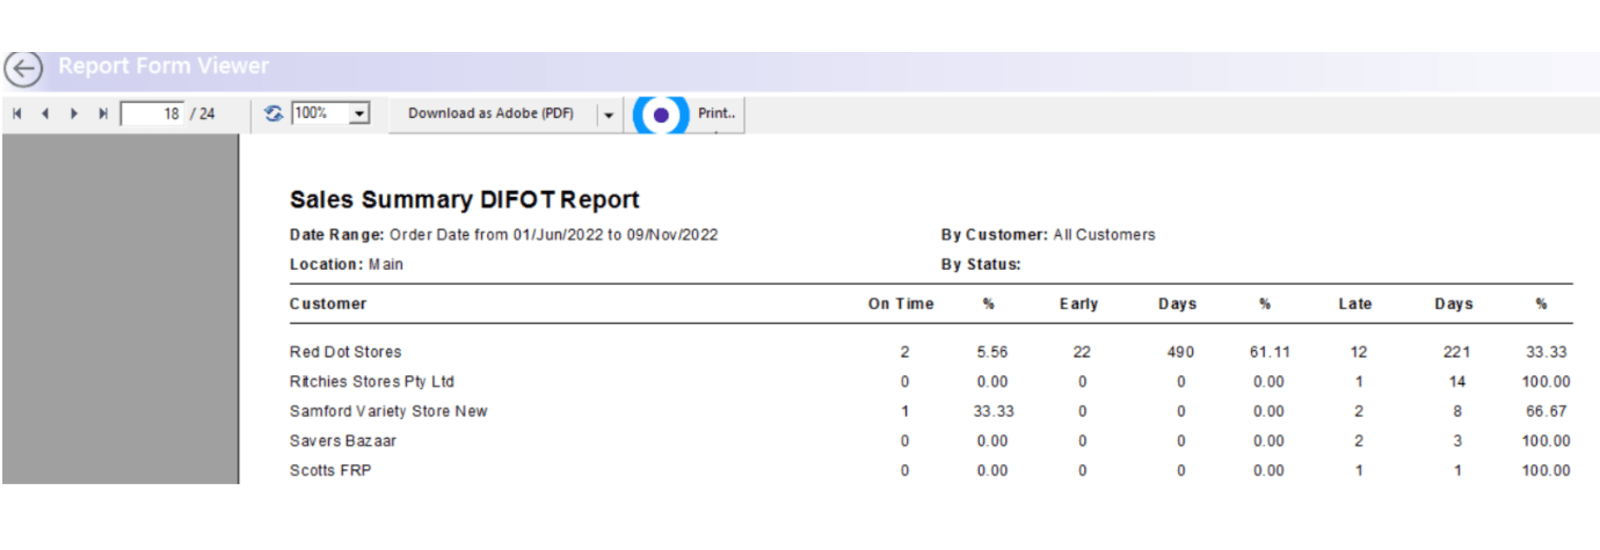This screenshot has height=550, width=1600.
Task: Click the circular icon beside Print
Action: pyautogui.click(x=661, y=115)
